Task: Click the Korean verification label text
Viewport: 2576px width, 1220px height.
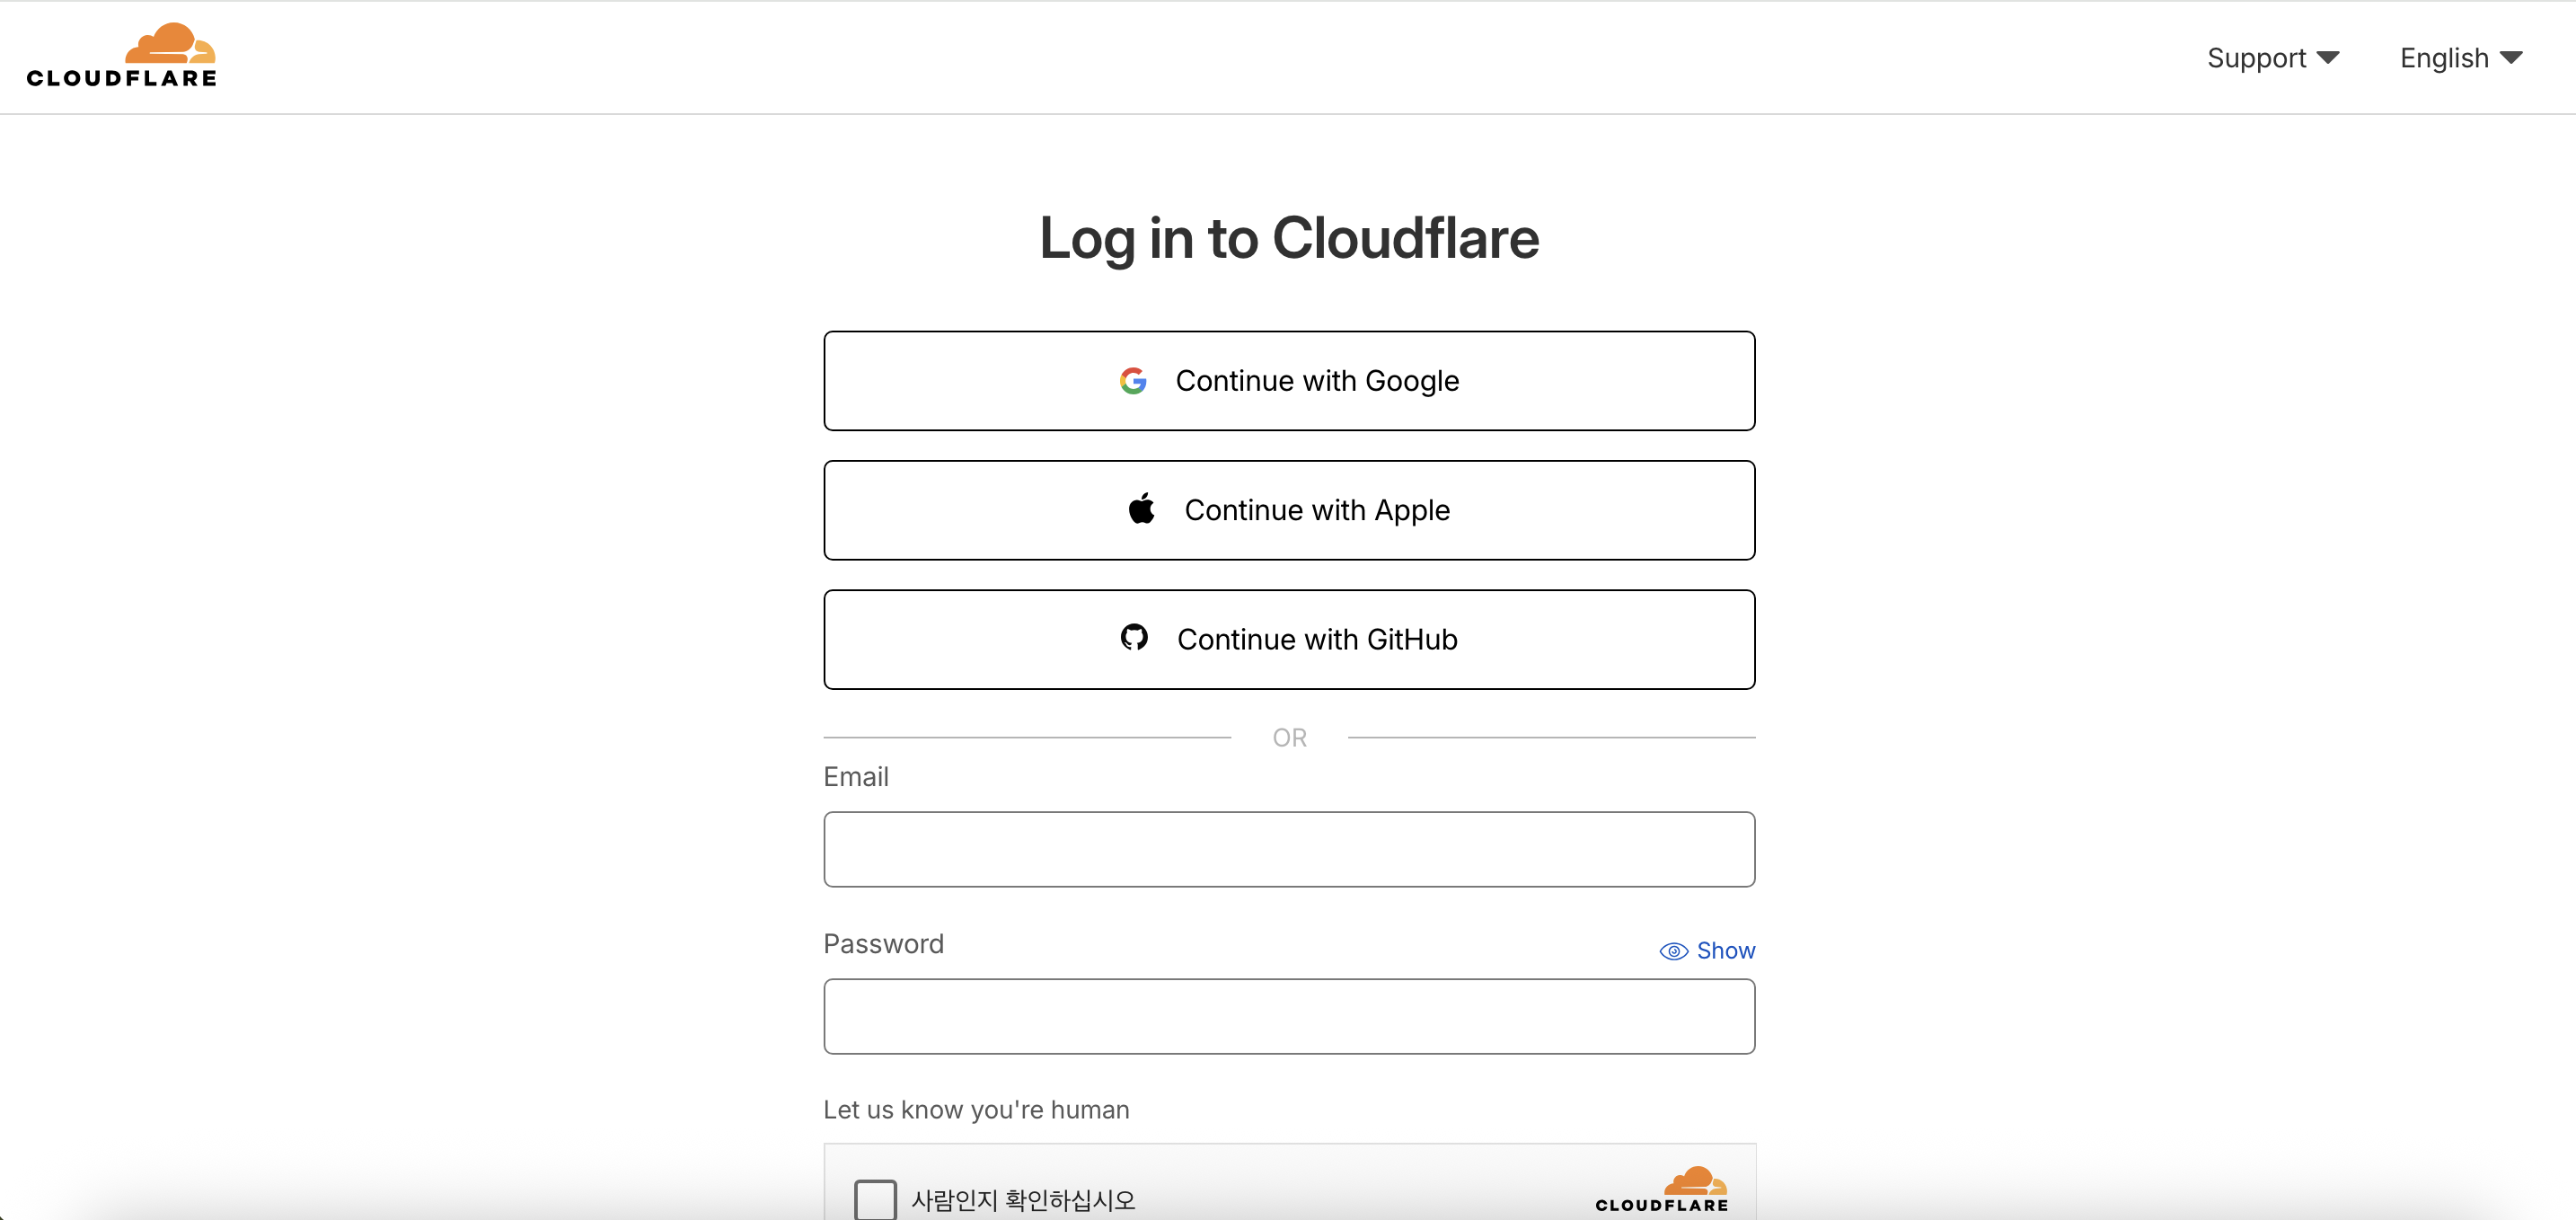Action: (x=1023, y=1200)
